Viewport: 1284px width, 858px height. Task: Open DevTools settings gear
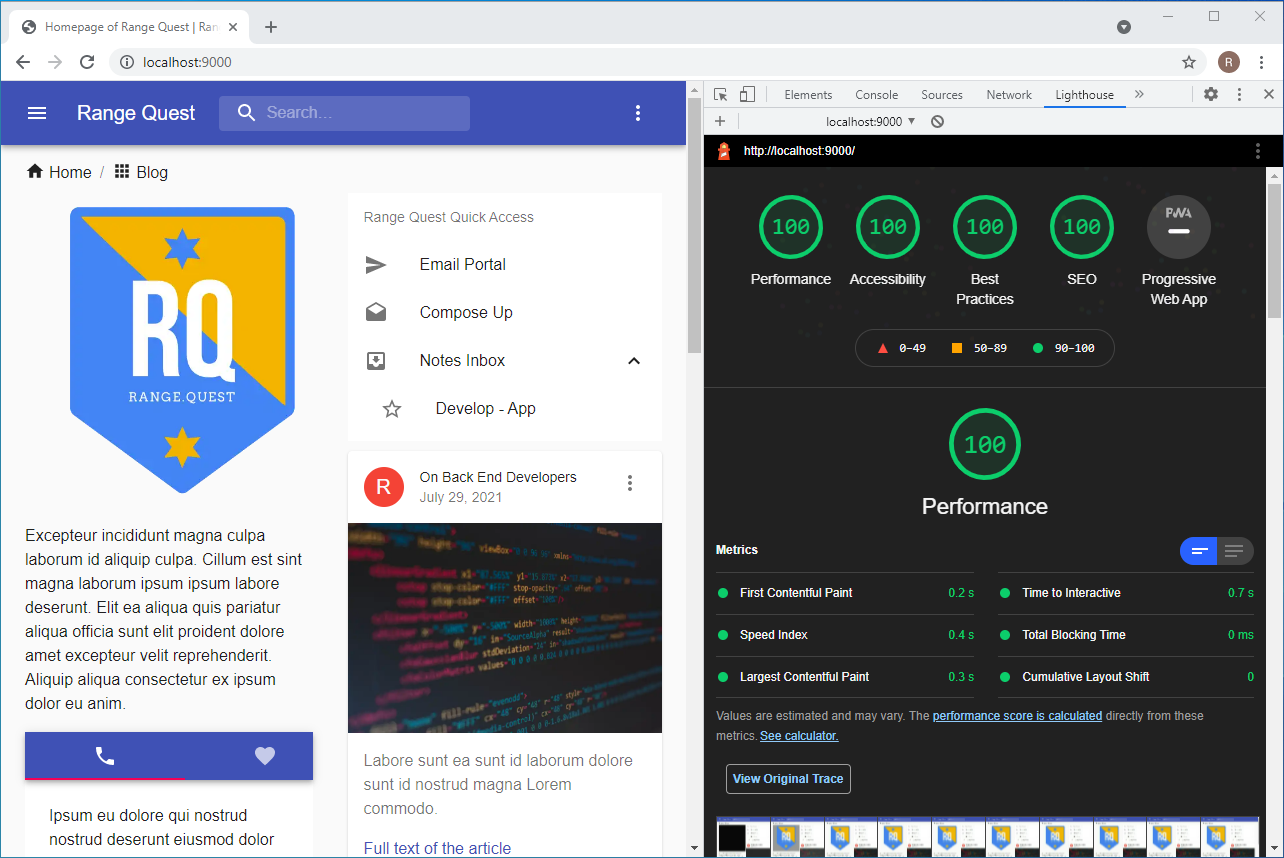pos(1211,95)
